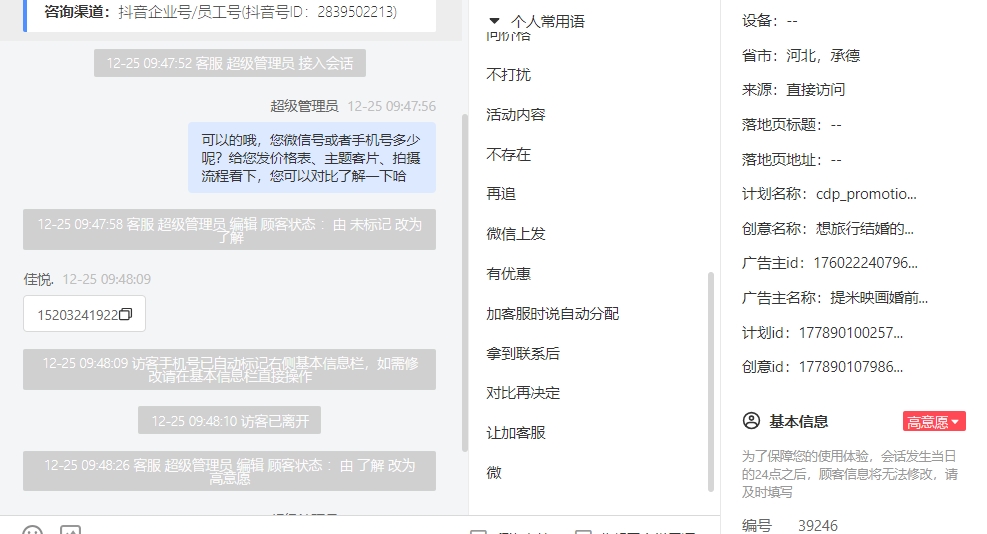Click the 创意id 177890107986... value

point(851,366)
